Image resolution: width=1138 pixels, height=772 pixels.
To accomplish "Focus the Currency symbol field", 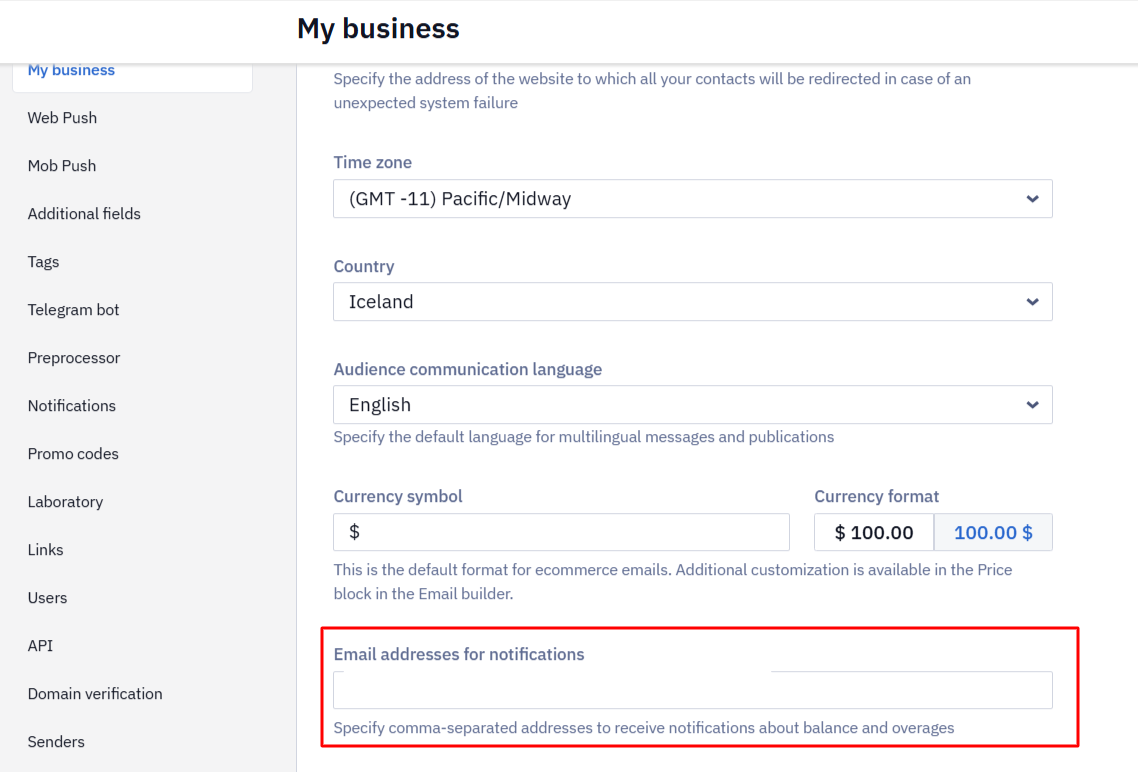I will (x=561, y=532).
